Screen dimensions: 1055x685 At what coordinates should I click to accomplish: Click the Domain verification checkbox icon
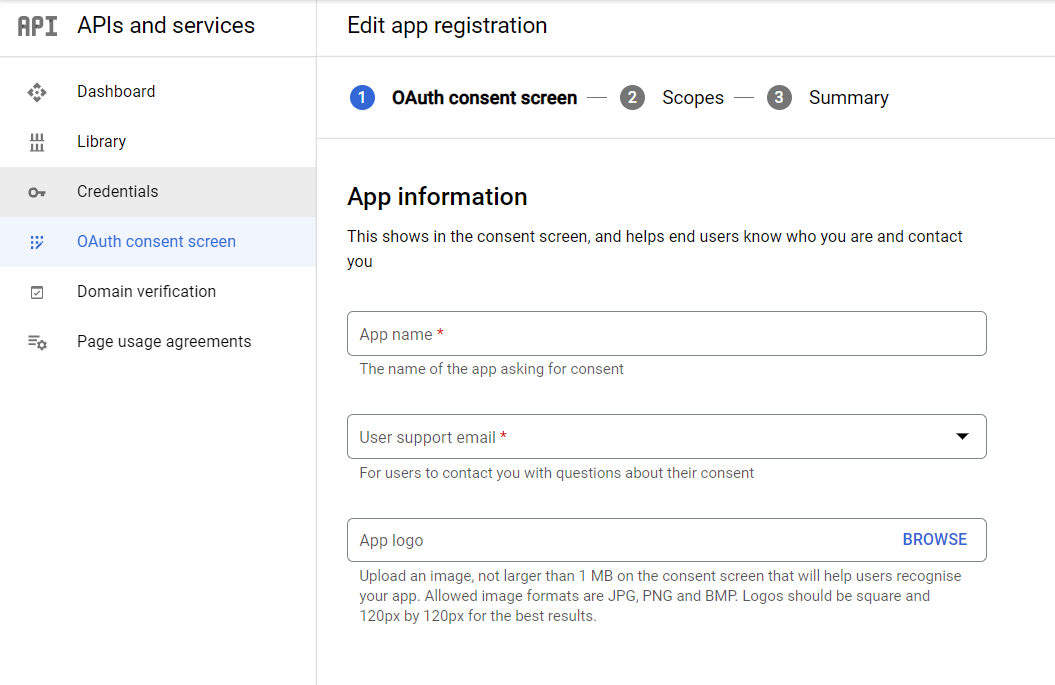[37, 292]
